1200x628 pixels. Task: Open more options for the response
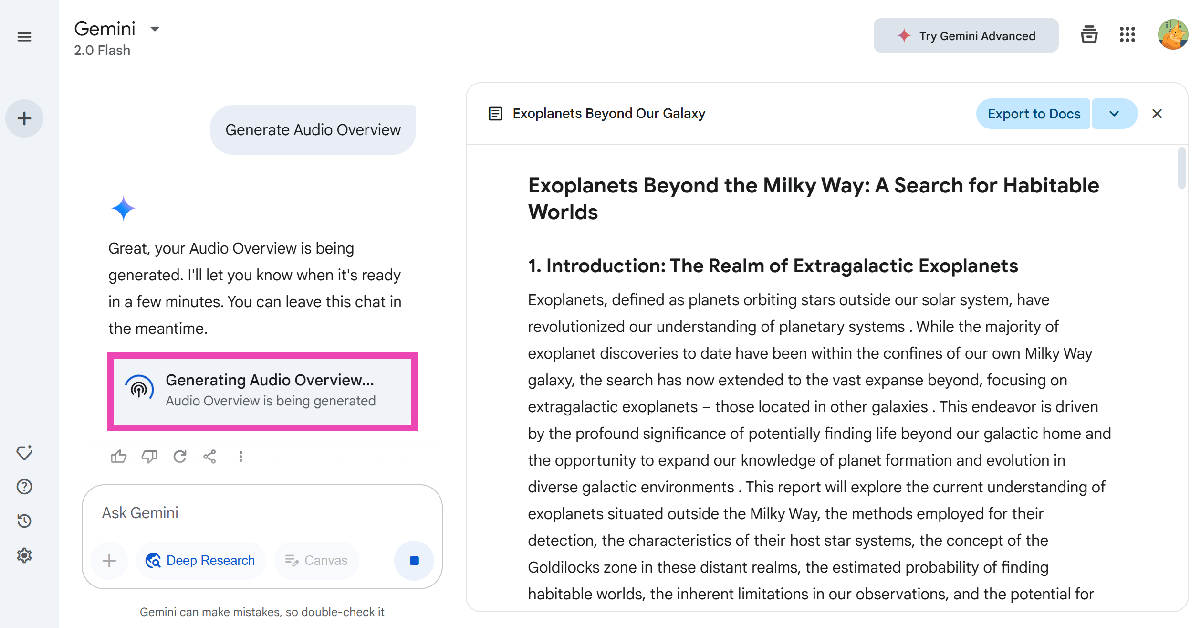241,456
